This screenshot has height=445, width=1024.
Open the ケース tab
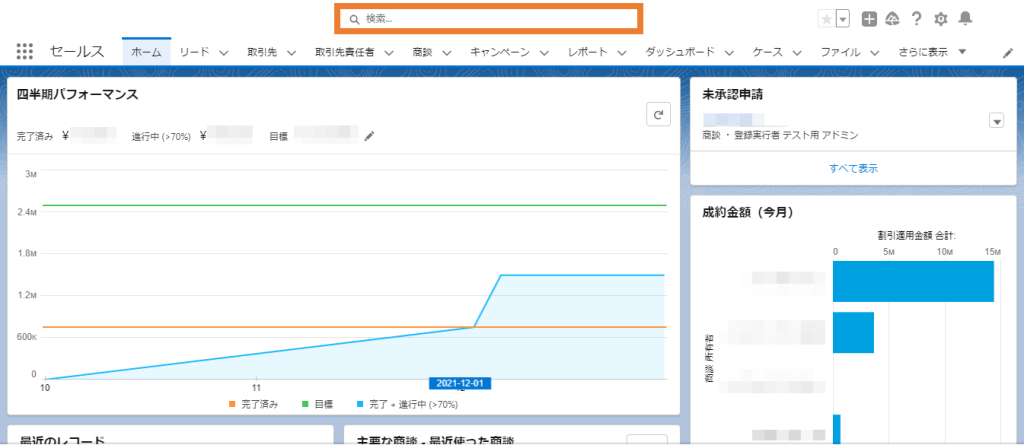pyautogui.click(x=767, y=52)
